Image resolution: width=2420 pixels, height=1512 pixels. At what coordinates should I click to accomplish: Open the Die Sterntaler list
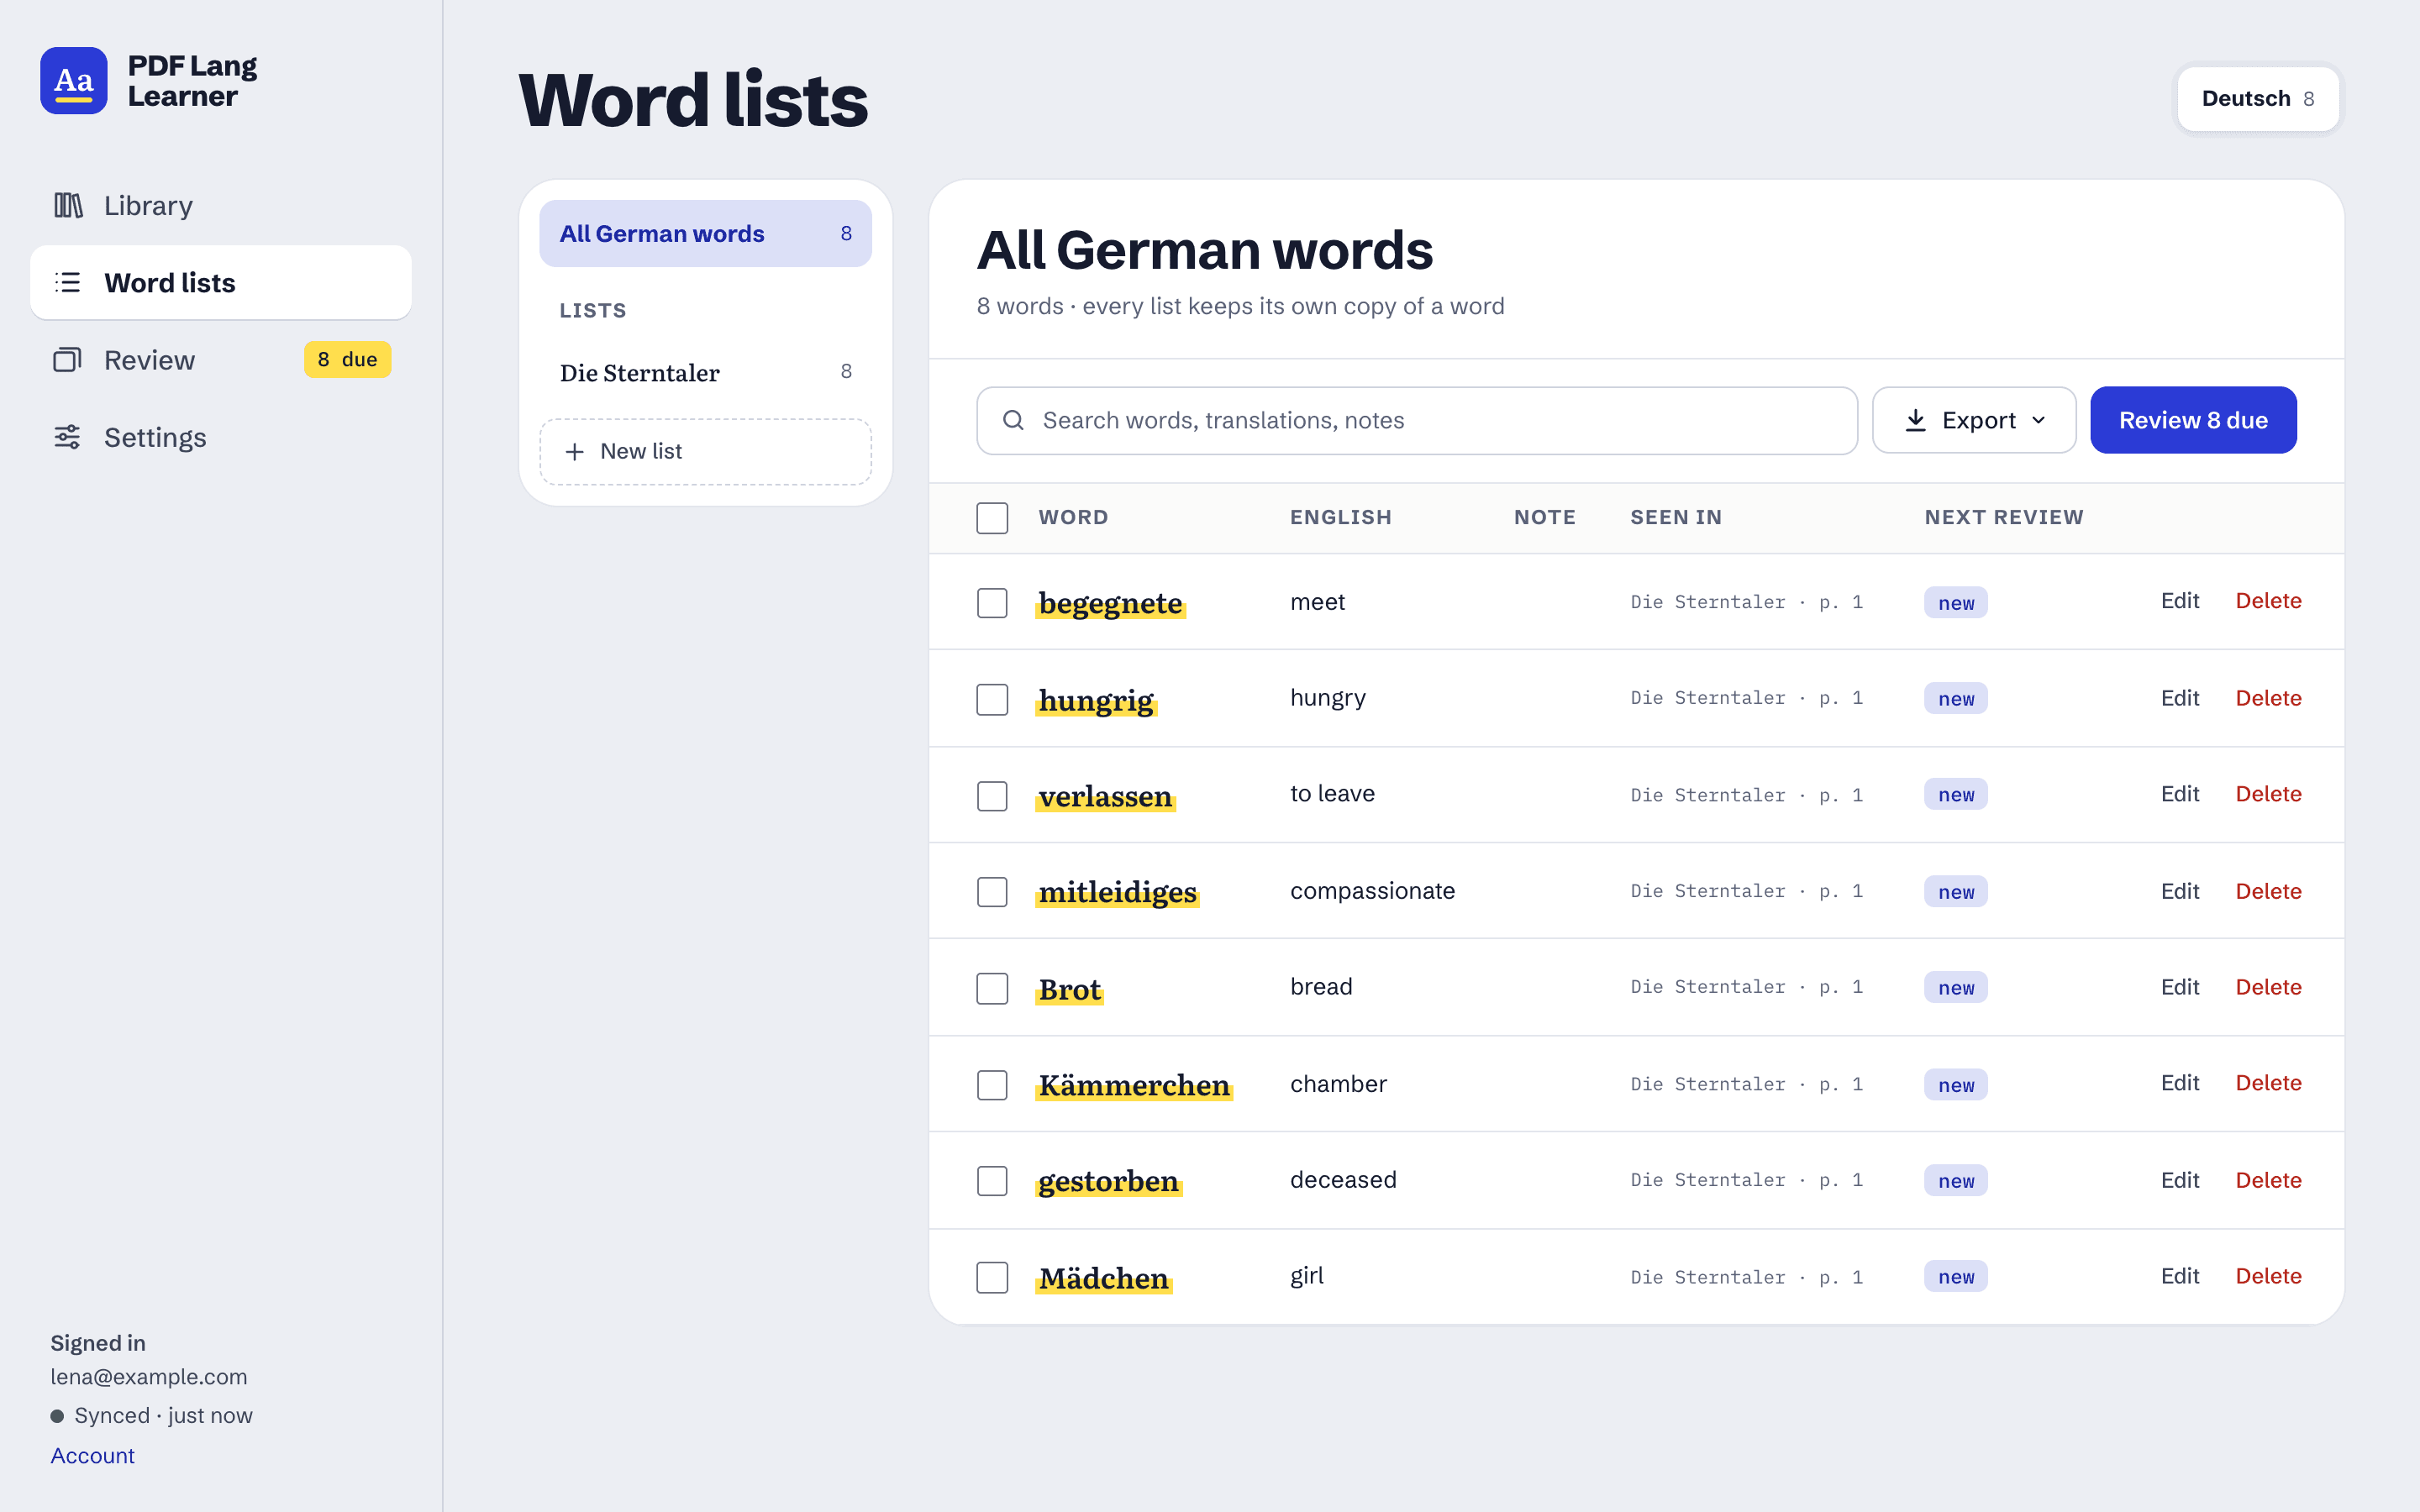tap(705, 372)
